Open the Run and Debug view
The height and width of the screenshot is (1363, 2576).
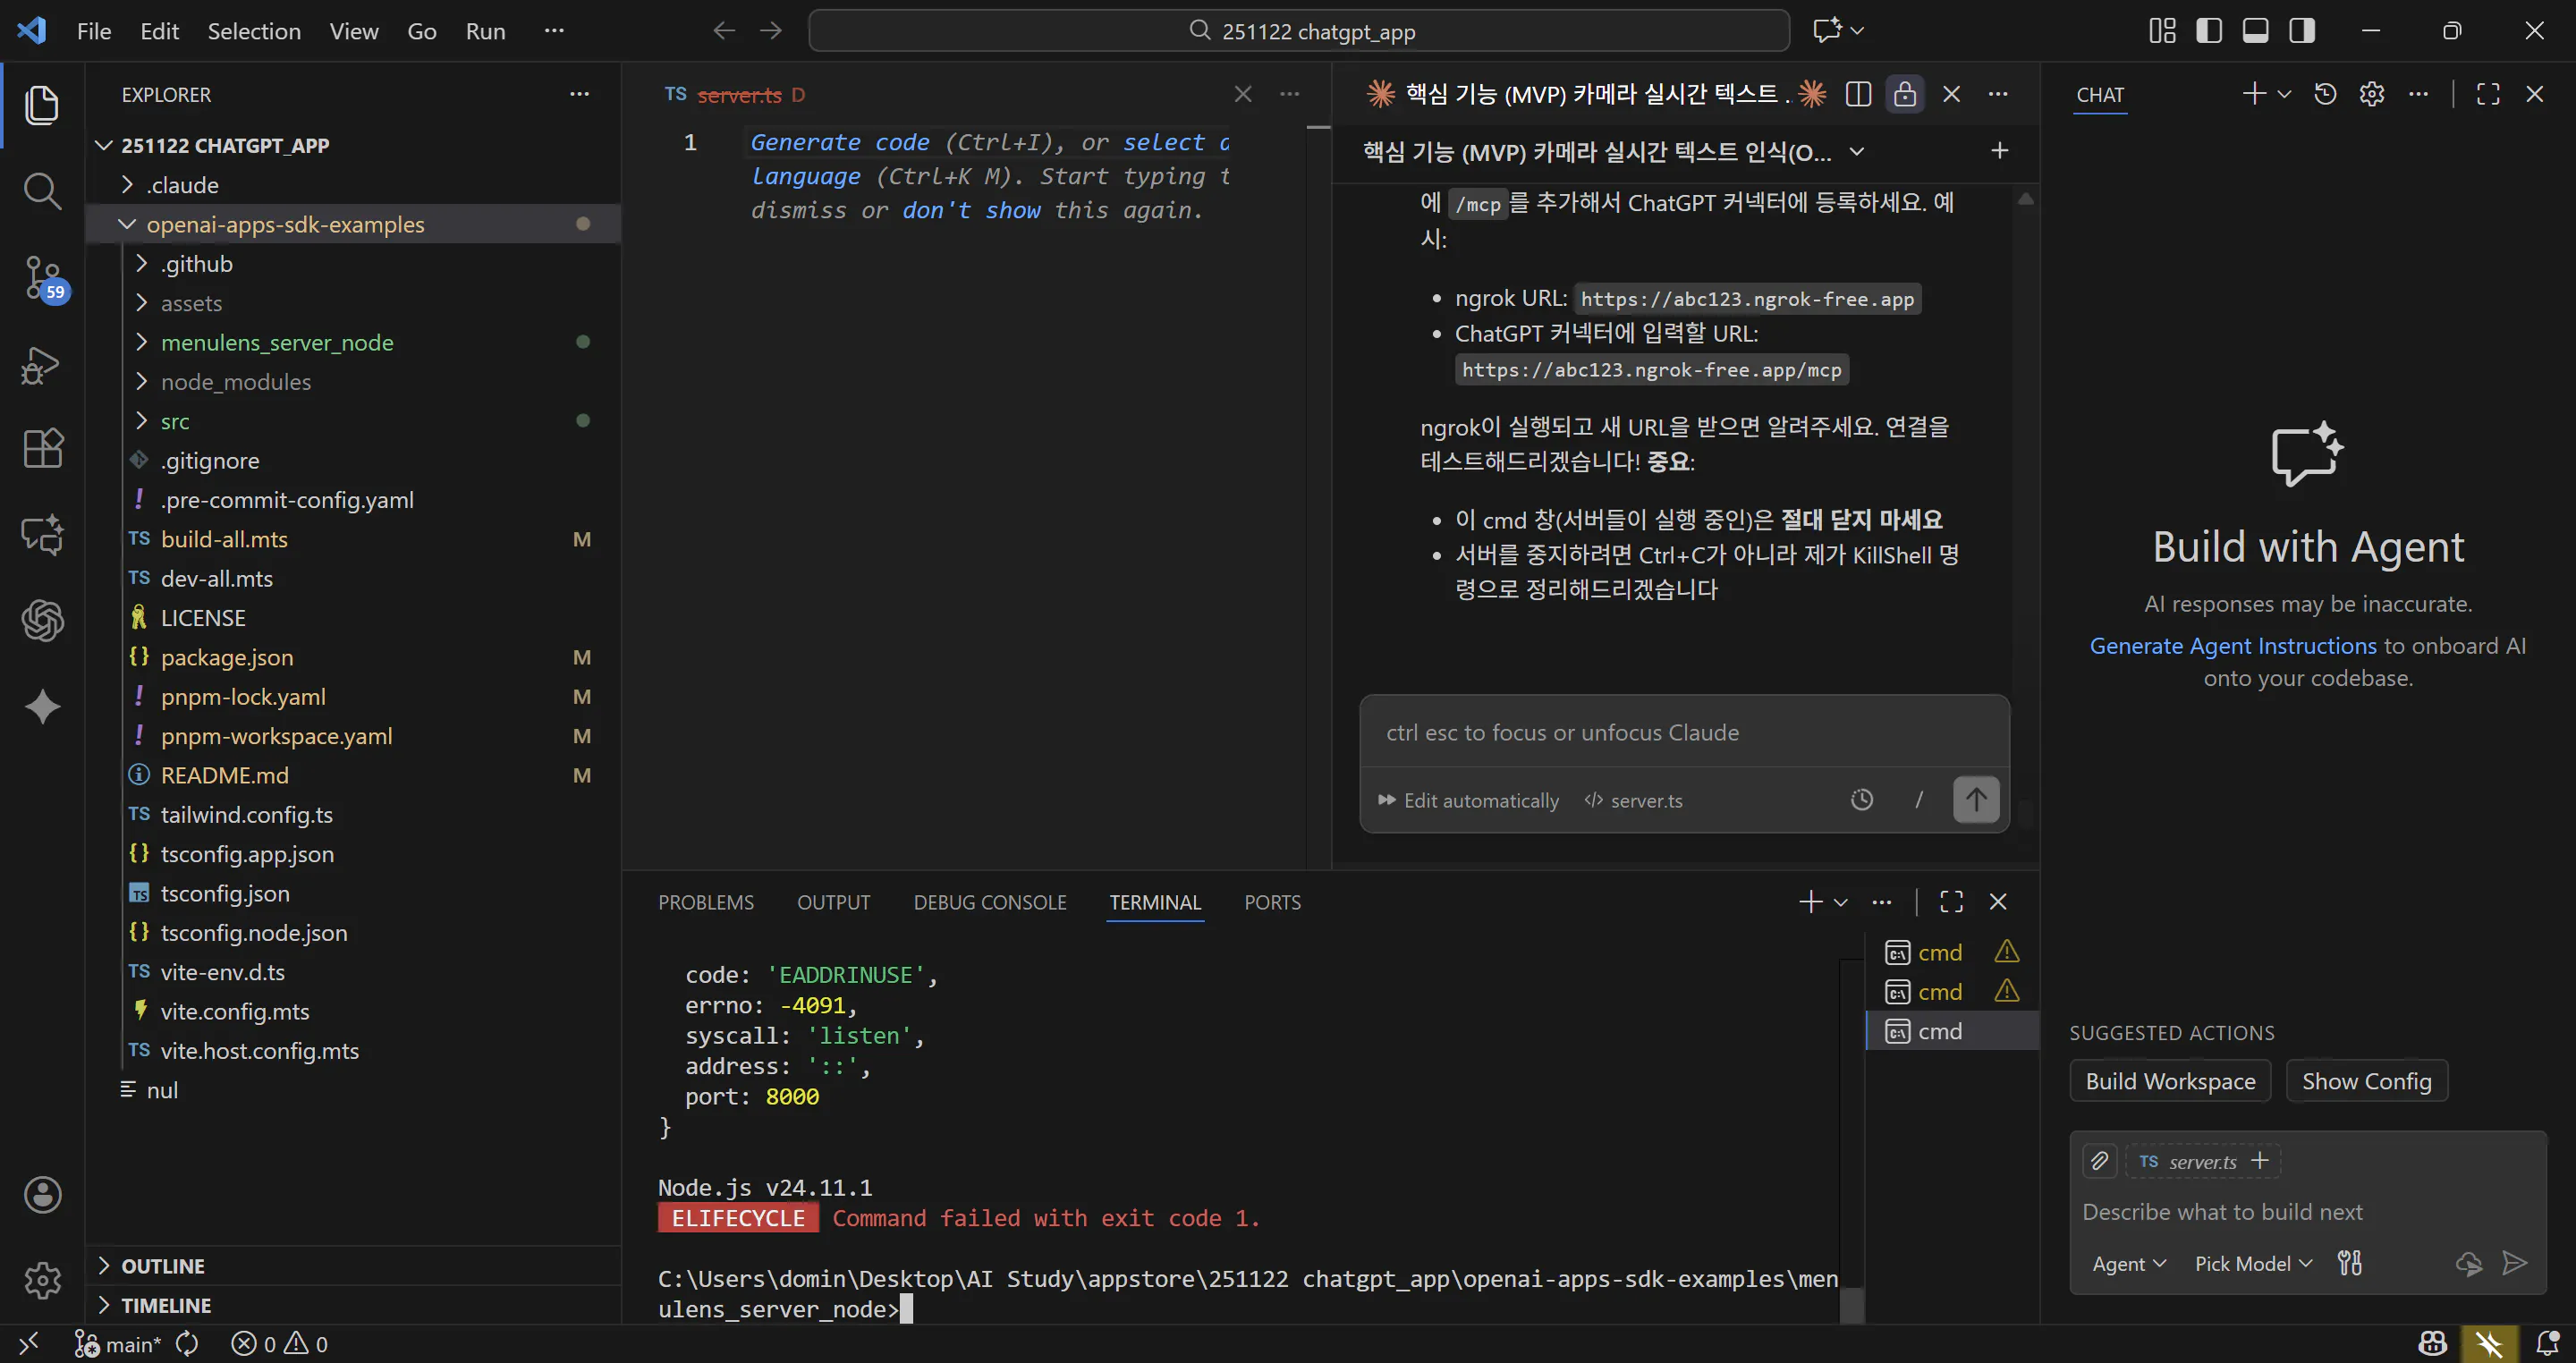pos(42,365)
